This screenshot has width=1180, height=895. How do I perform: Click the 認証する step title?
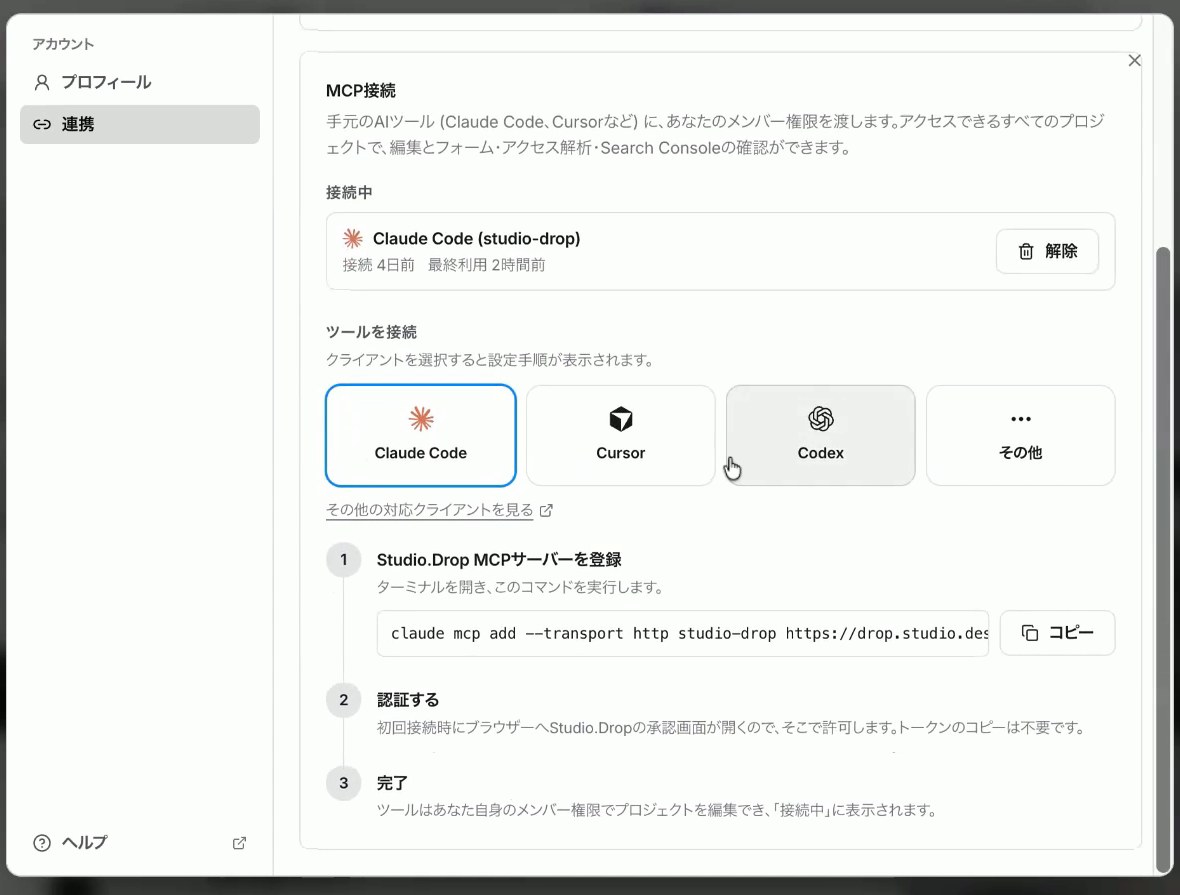click(408, 700)
